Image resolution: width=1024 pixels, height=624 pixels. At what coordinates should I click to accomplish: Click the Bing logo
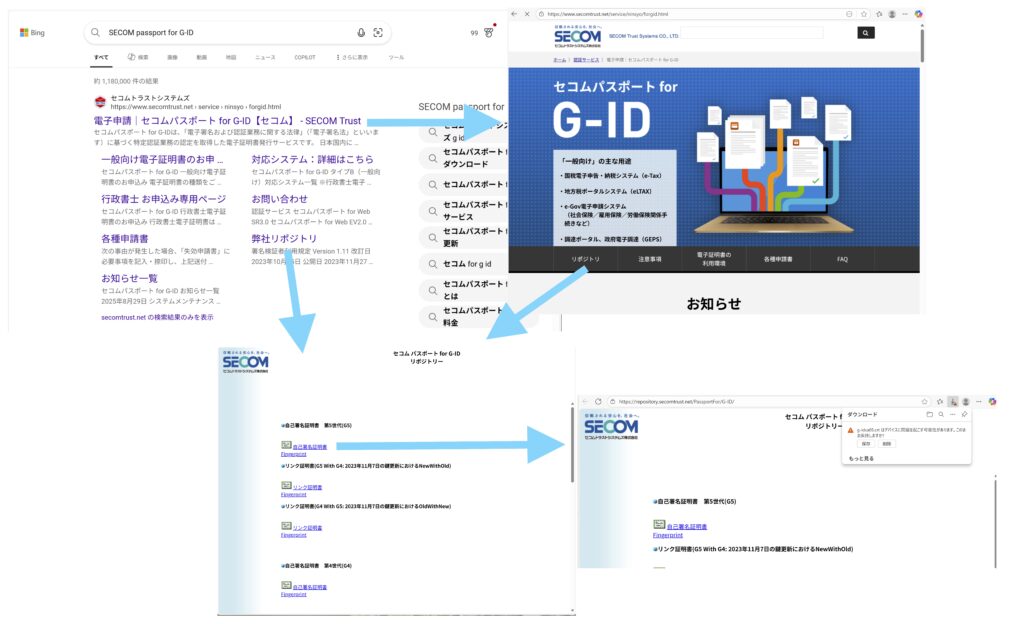(32, 33)
